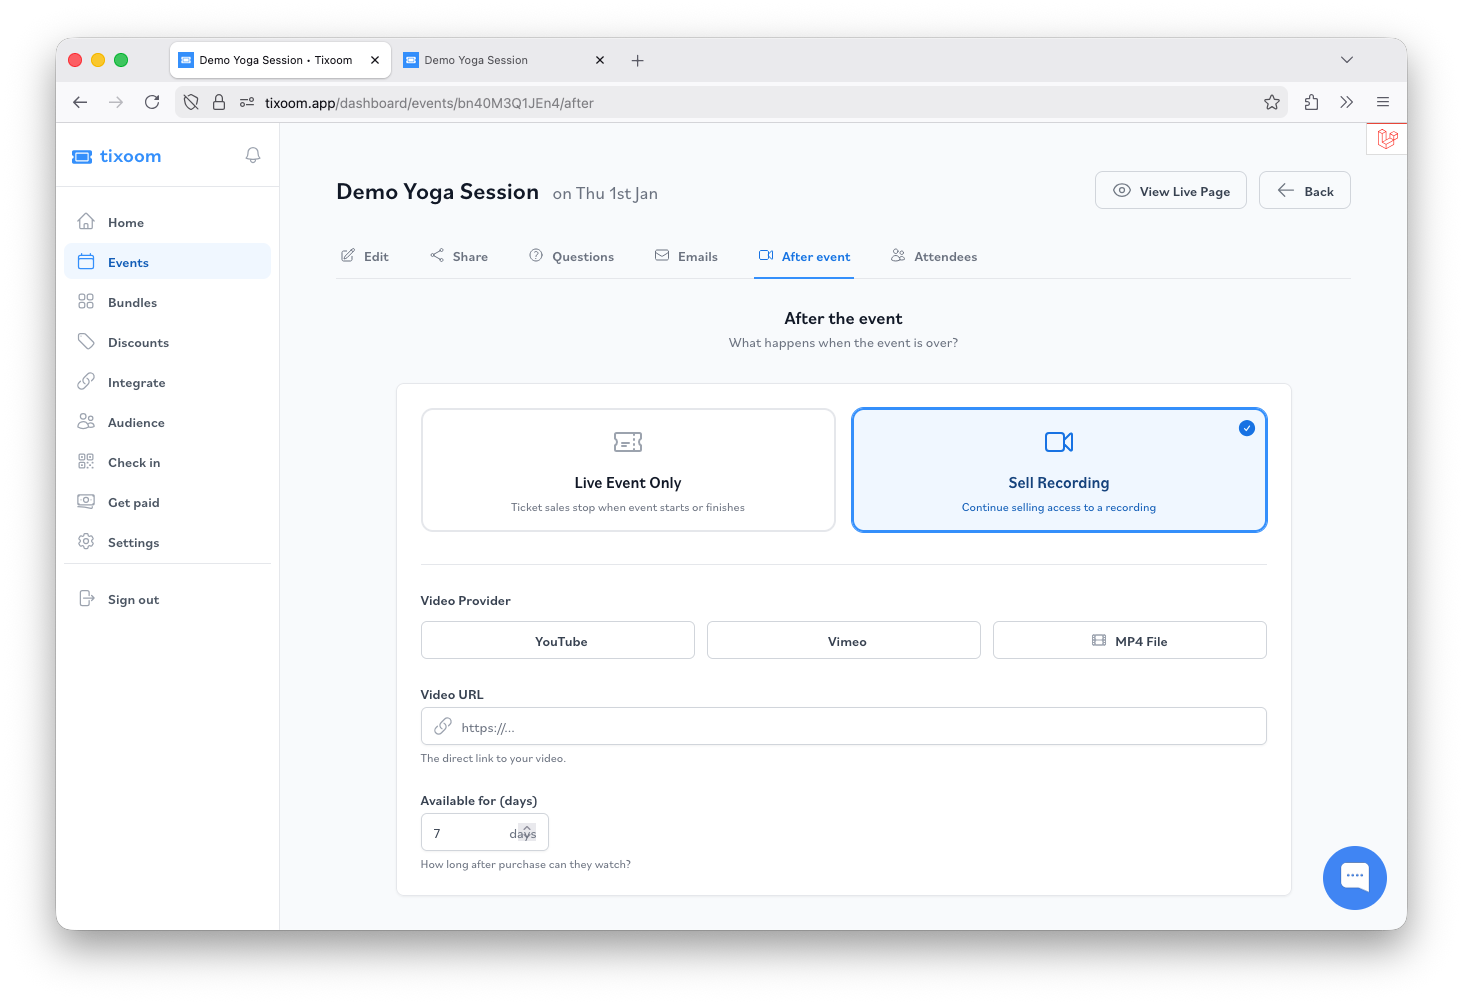Switch to the Attendees tab
The width and height of the screenshot is (1463, 1004).
click(934, 257)
